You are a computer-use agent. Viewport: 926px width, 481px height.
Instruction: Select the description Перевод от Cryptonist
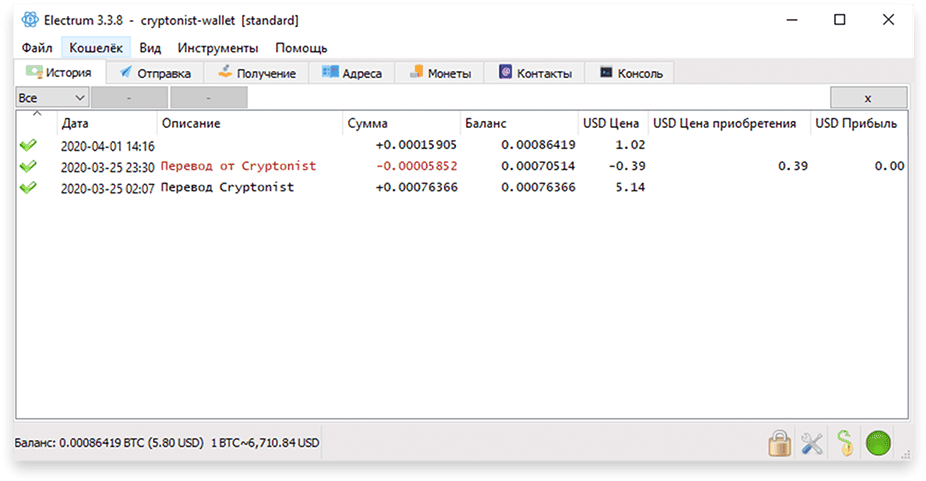coord(238,166)
